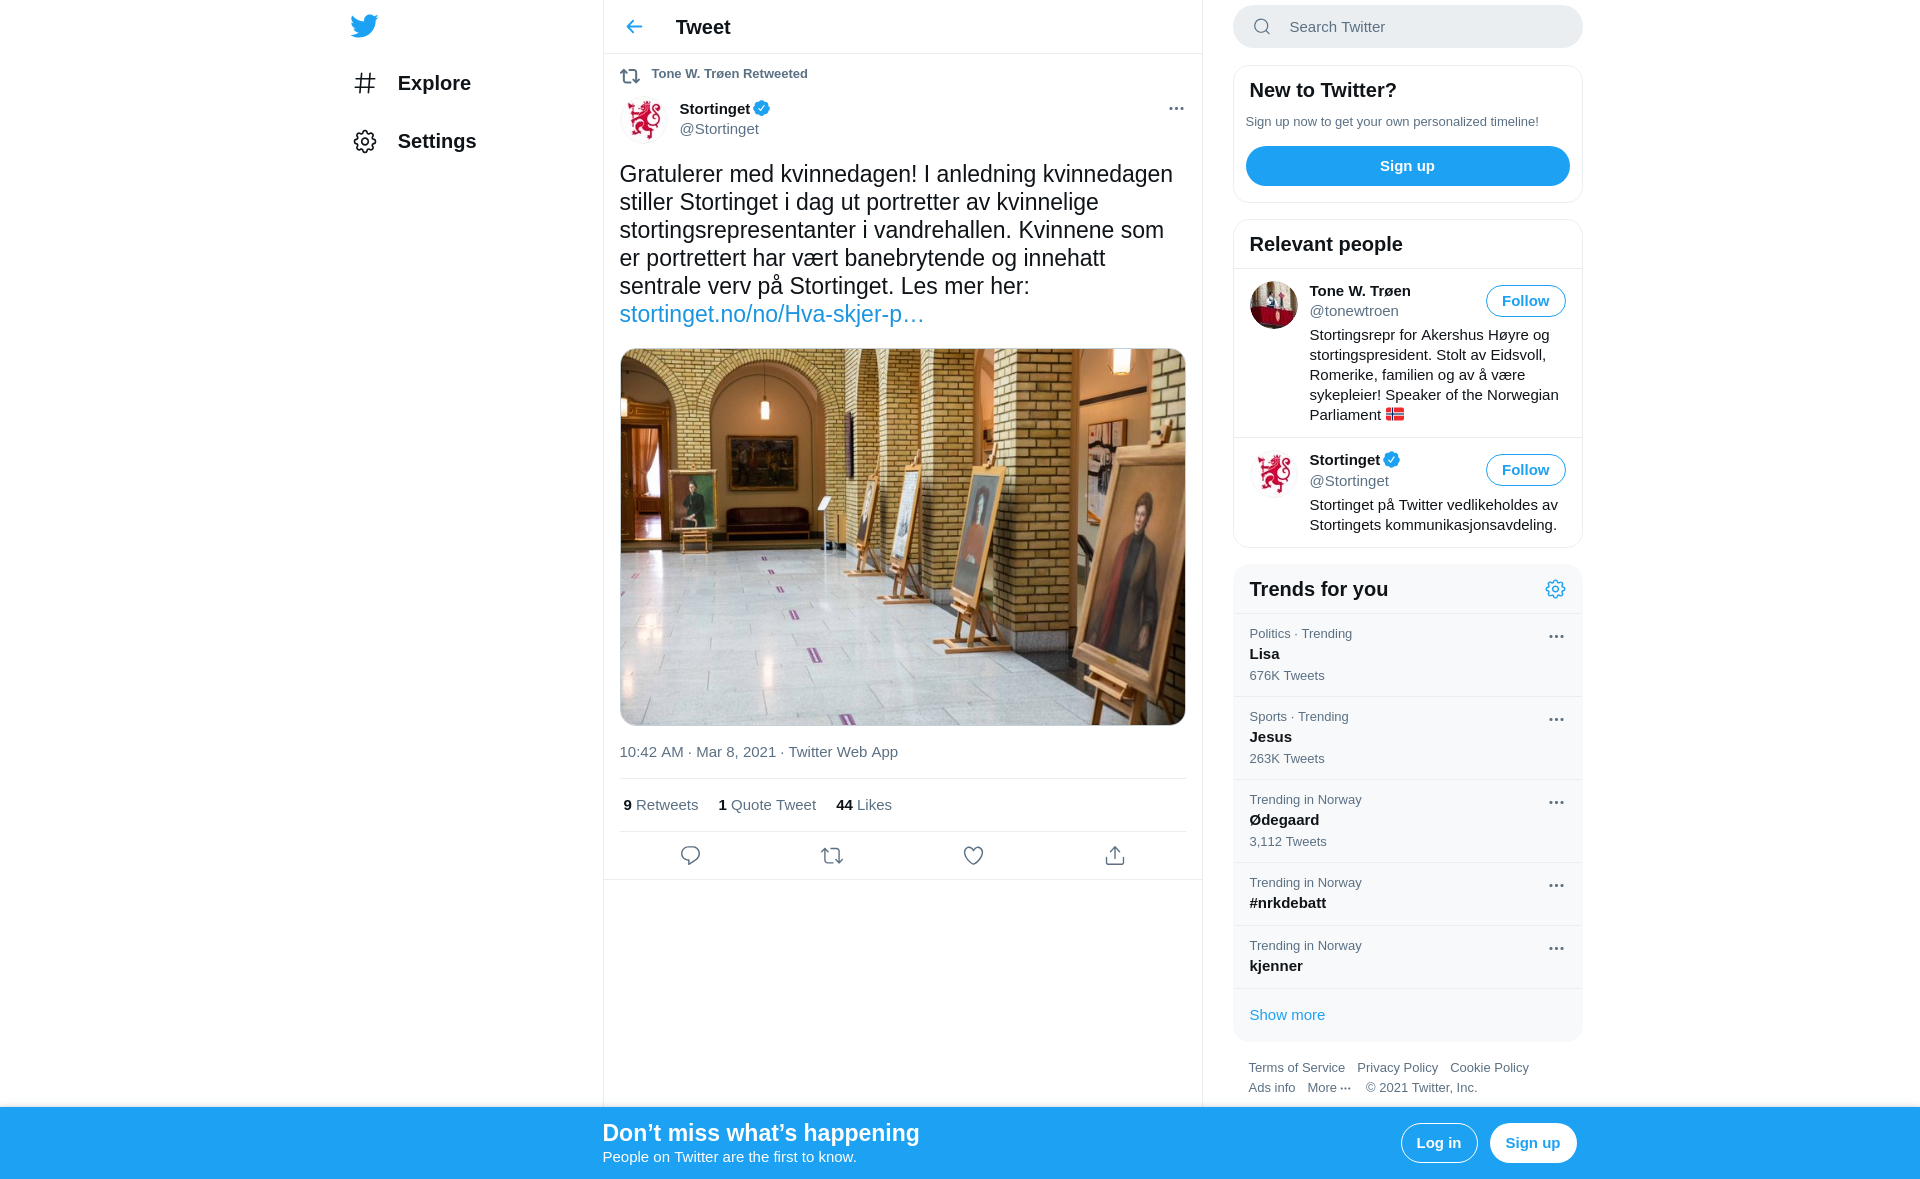Open Tone W. Trøen profile name
The width and height of the screenshot is (1920, 1179).
1360,291
